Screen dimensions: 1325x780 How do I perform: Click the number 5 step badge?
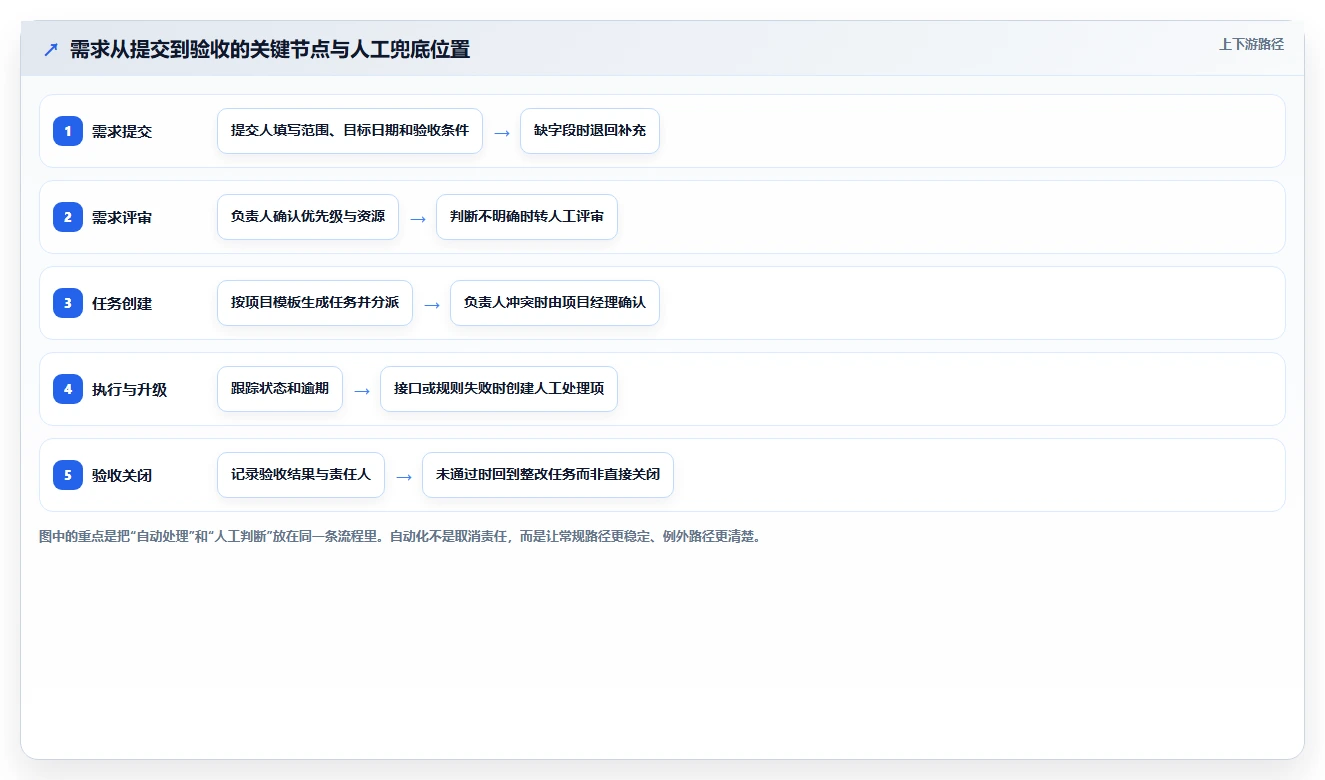click(x=68, y=475)
